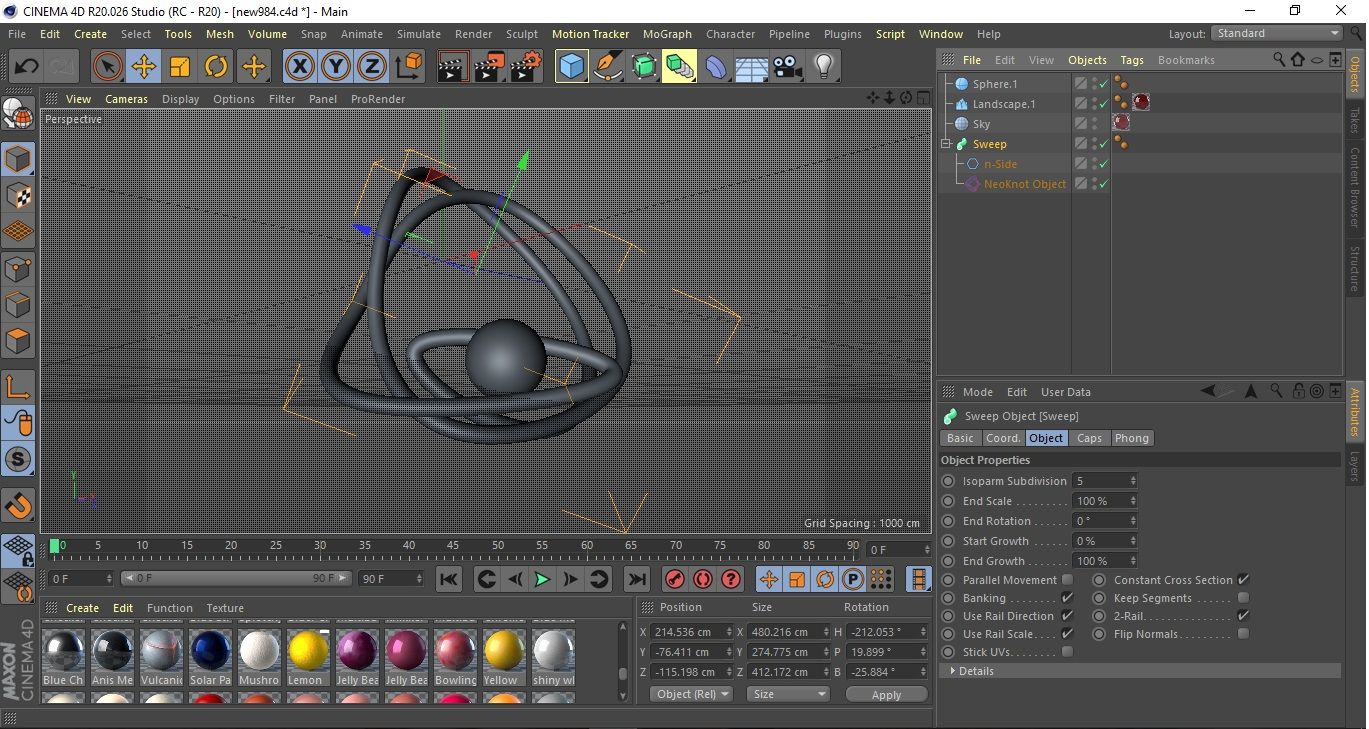Collapse the Sweep object hierarchy
This screenshot has width=1369, height=729.
coord(946,144)
